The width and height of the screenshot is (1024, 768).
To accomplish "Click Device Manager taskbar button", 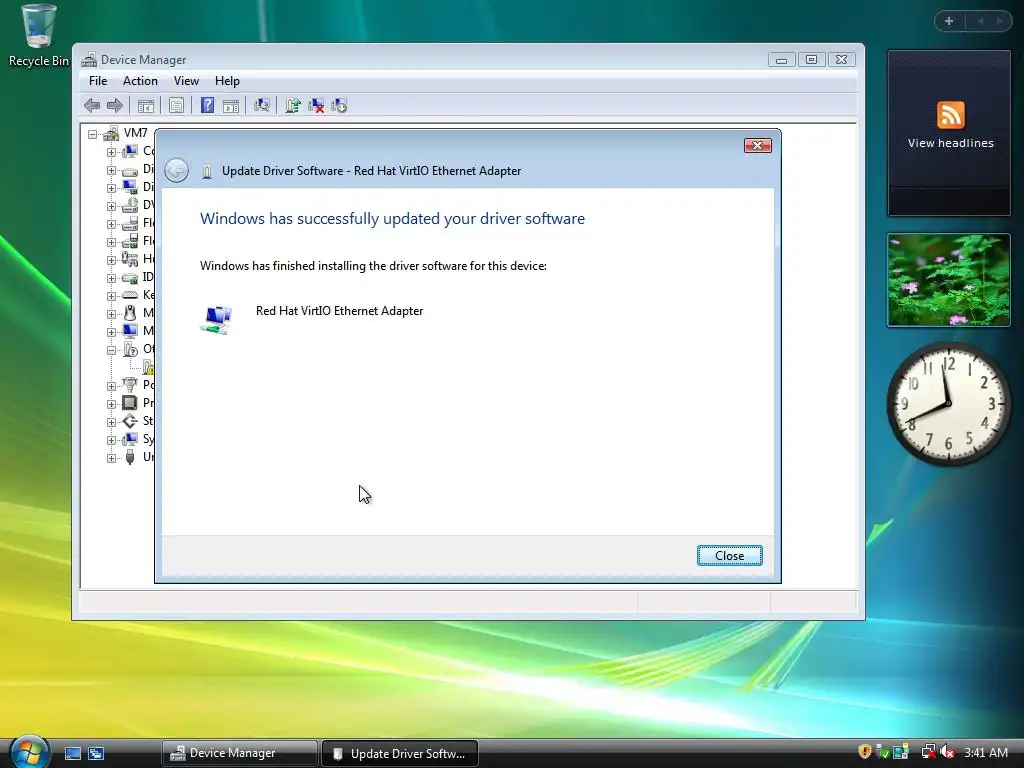I will pos(239,753).
